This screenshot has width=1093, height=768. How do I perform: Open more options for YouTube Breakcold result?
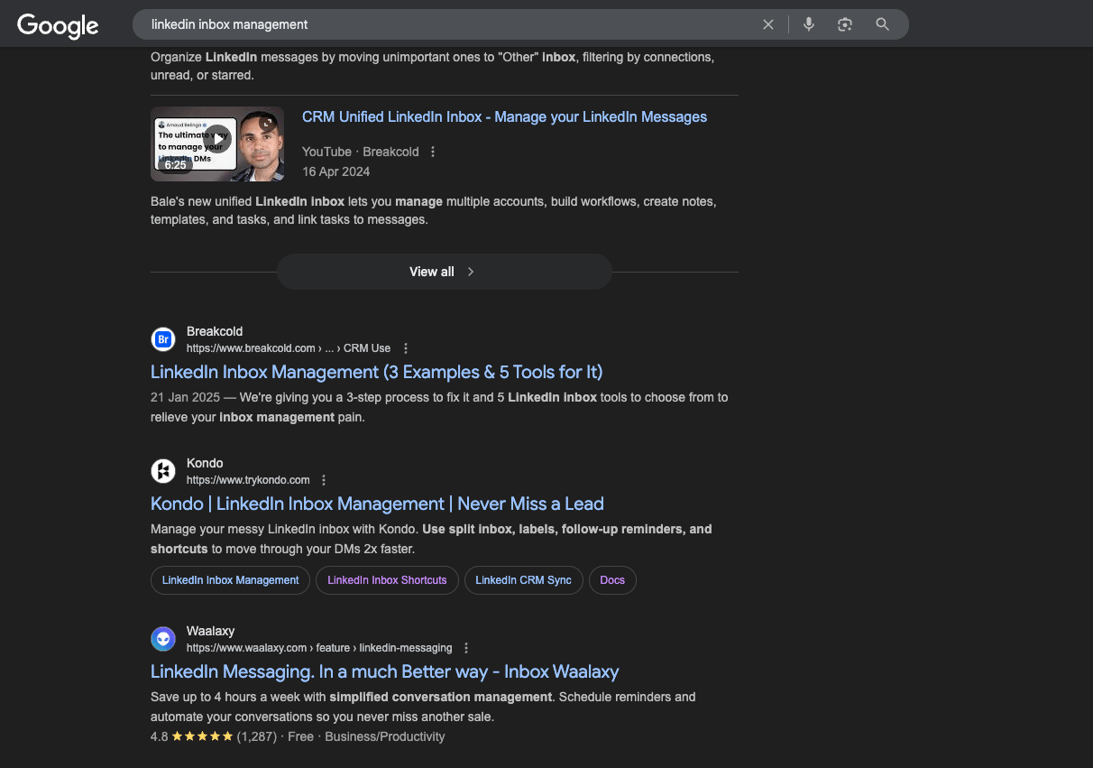coord(433,152)
